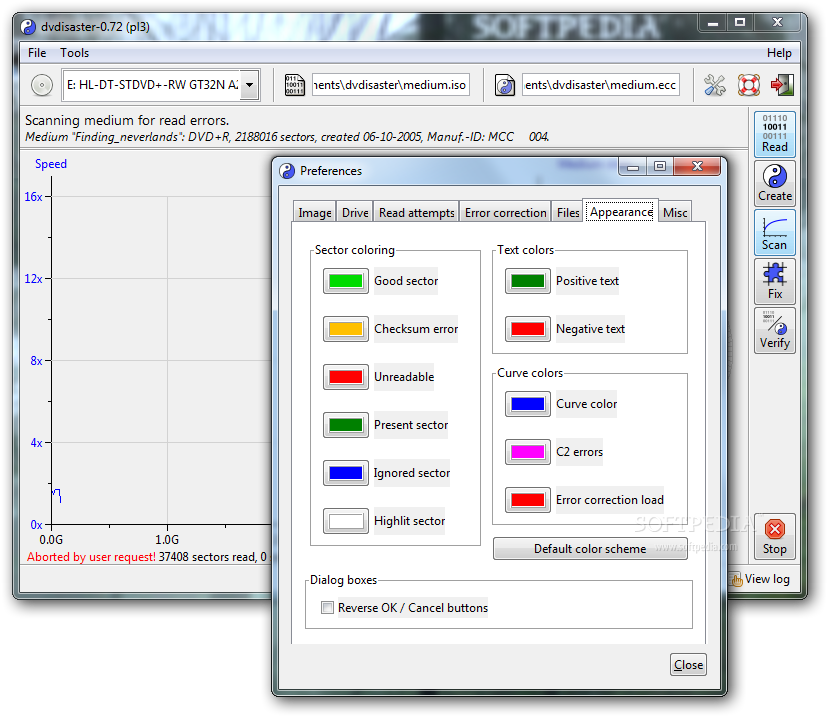Click the "Positive text" label
This screenshot has height=717, width=828.
click(587, 281)
